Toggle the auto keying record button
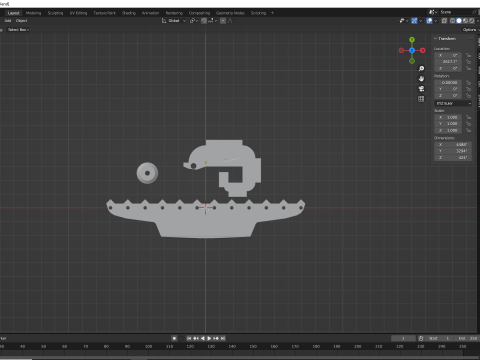The image size is (480, 360). 174,338
